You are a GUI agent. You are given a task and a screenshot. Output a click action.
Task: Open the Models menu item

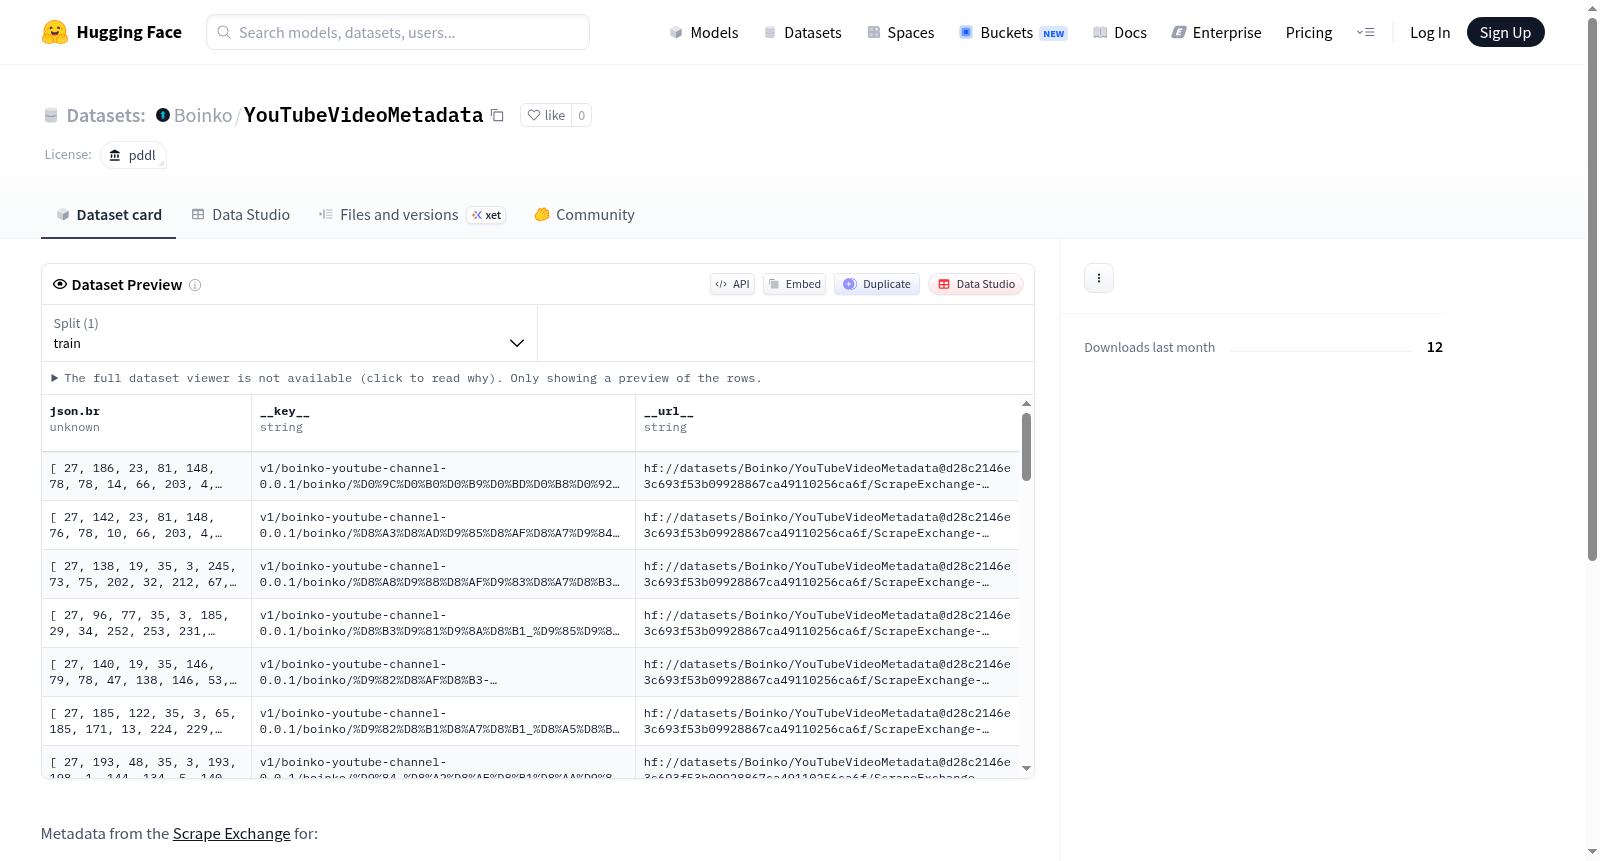coord(704,32)
